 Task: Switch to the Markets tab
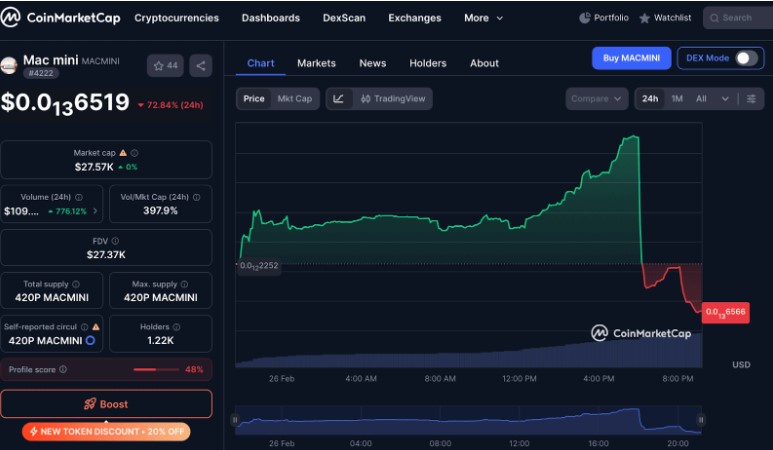316,63
